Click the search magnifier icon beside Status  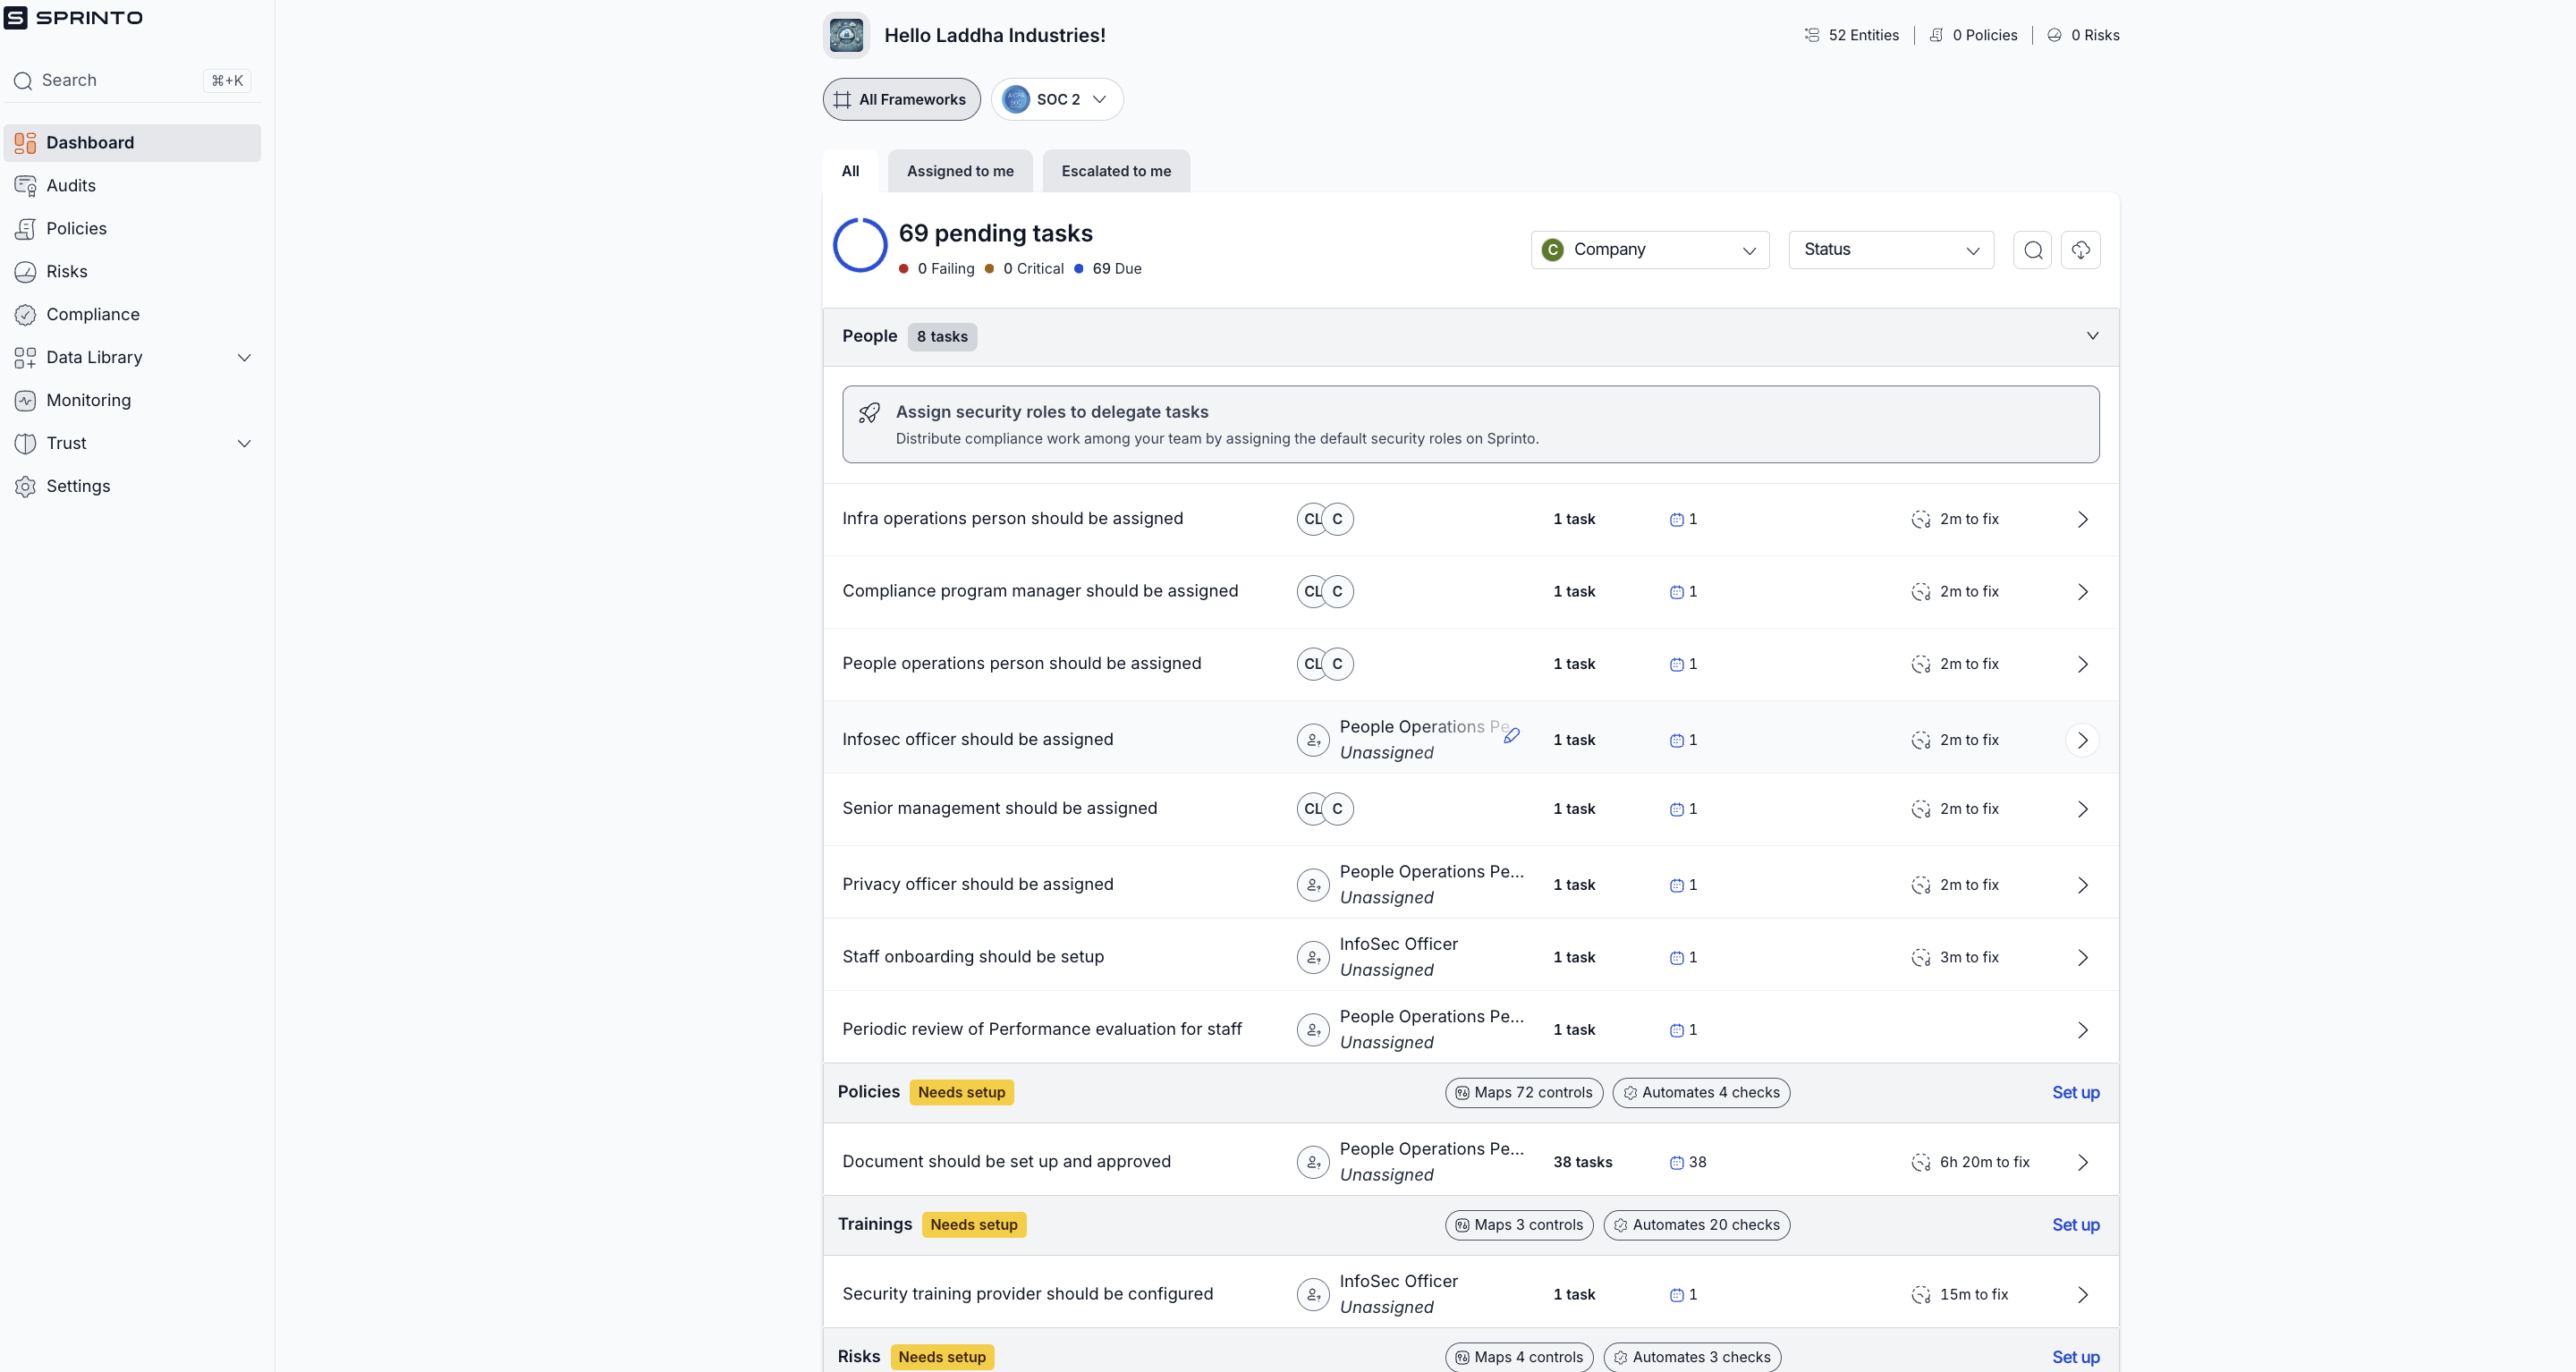2032,250
